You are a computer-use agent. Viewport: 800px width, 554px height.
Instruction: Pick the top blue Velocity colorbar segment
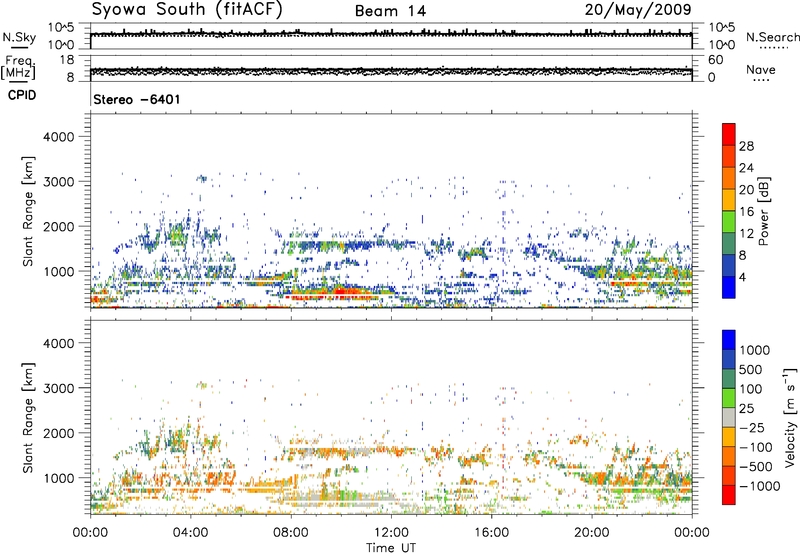(729, 340)
